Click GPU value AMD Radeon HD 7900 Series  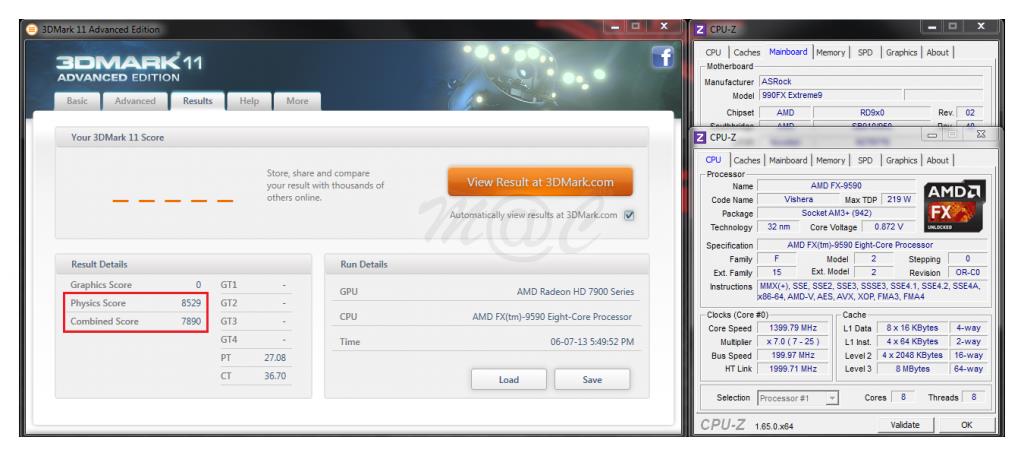click(575, 292)
